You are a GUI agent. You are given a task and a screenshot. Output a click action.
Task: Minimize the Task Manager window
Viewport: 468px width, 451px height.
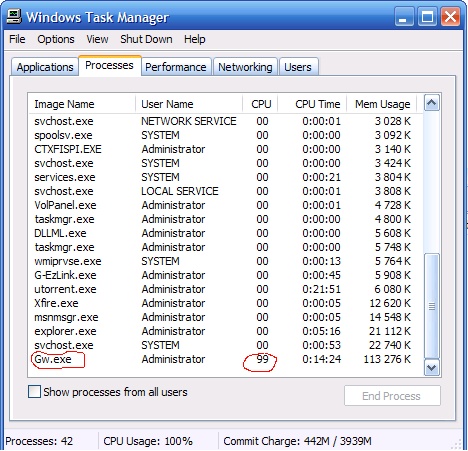coord(404,17)
